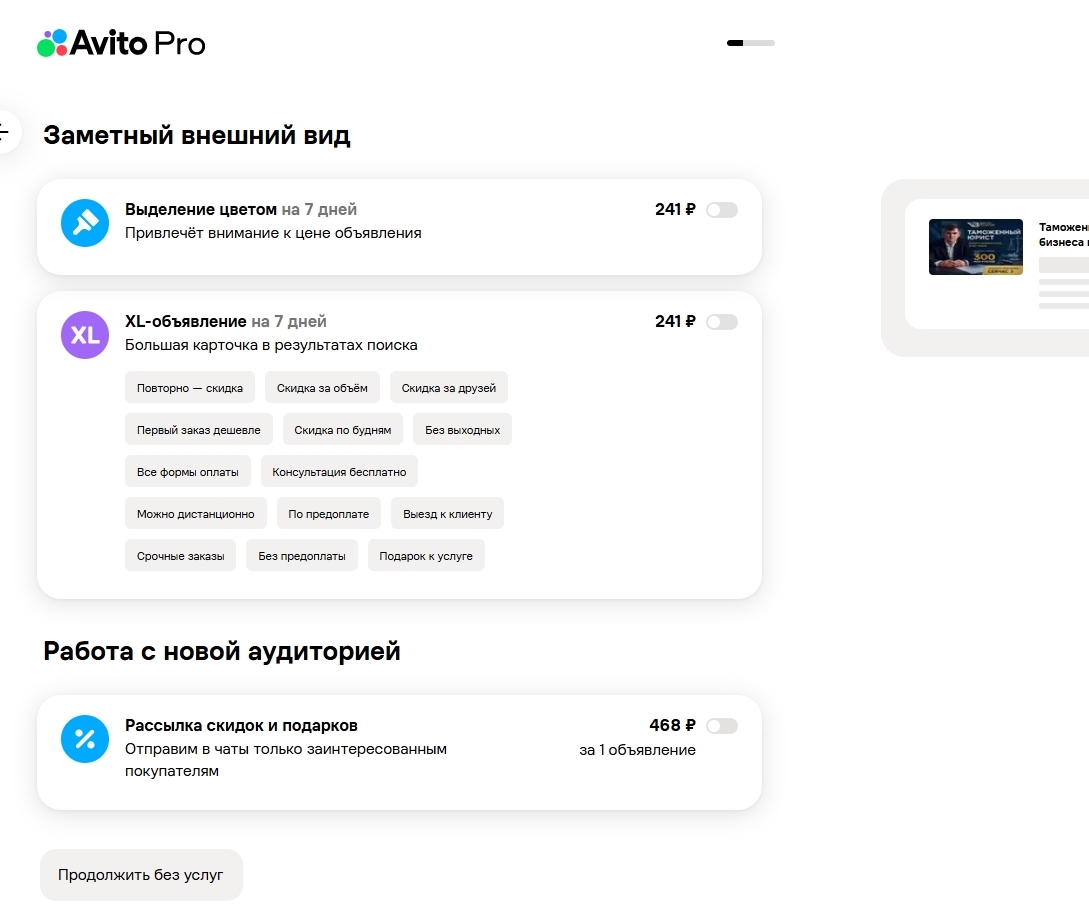This screenshot has width=1089, height=912.
Task: Choose the Скидка за друзей tag
Action: pos(449,388)
